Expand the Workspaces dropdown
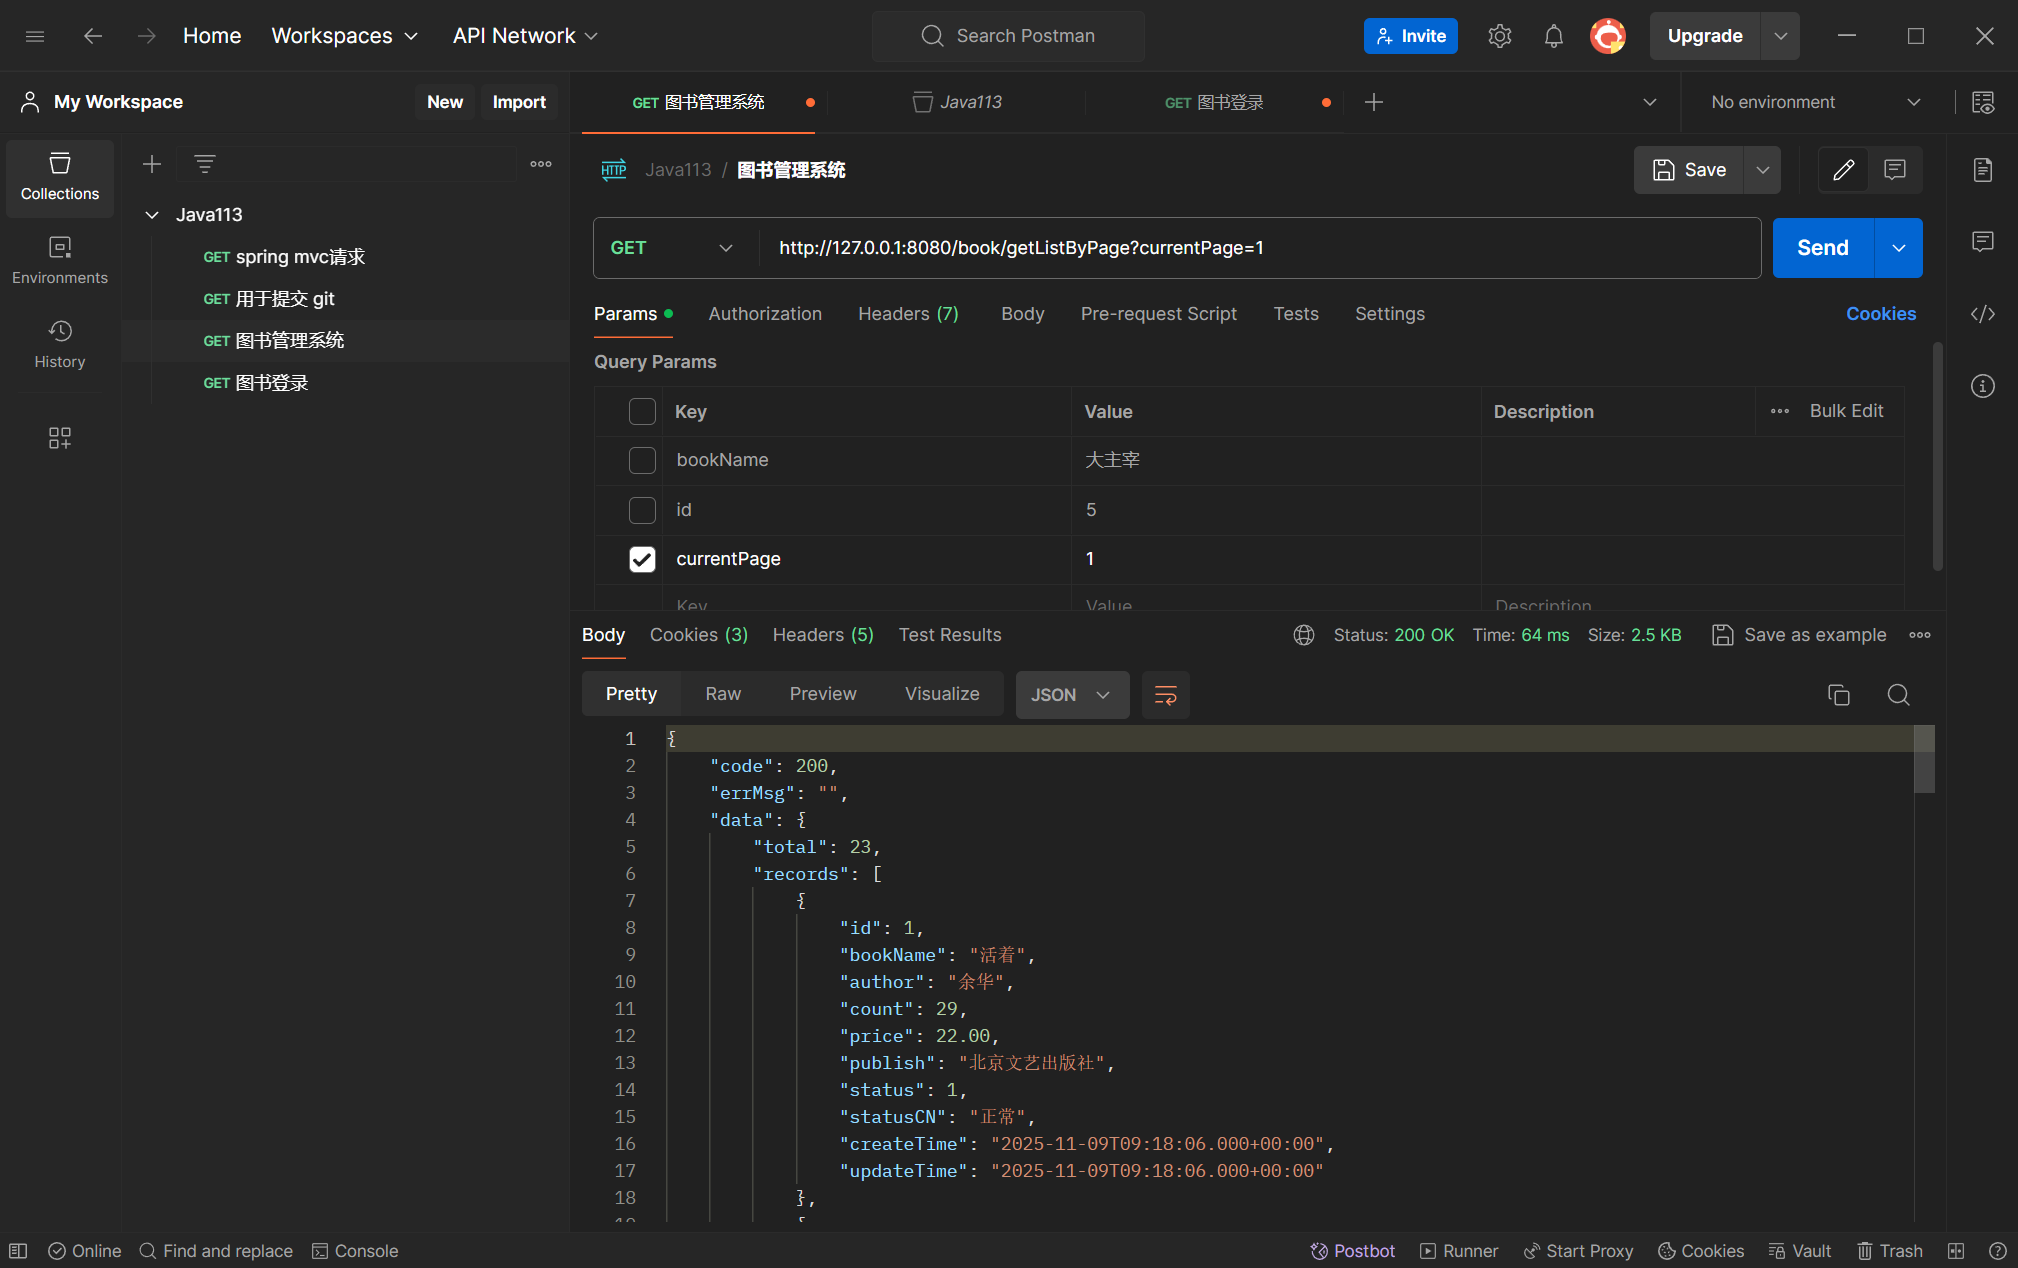The image size is (2018, 1268). [345, 36]
